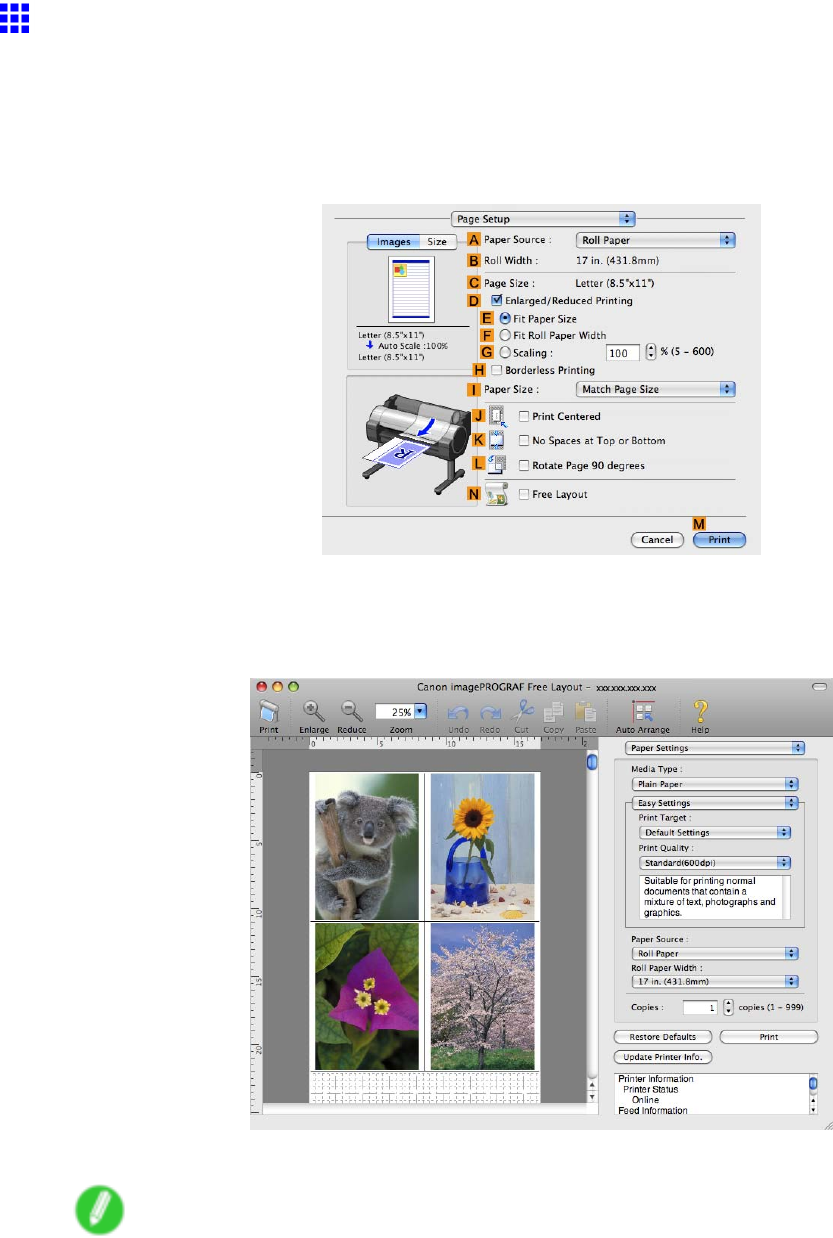Click the Undo arrow icon
The width and height of the screenshot is (833, 1238).
[x=460, y=712]
